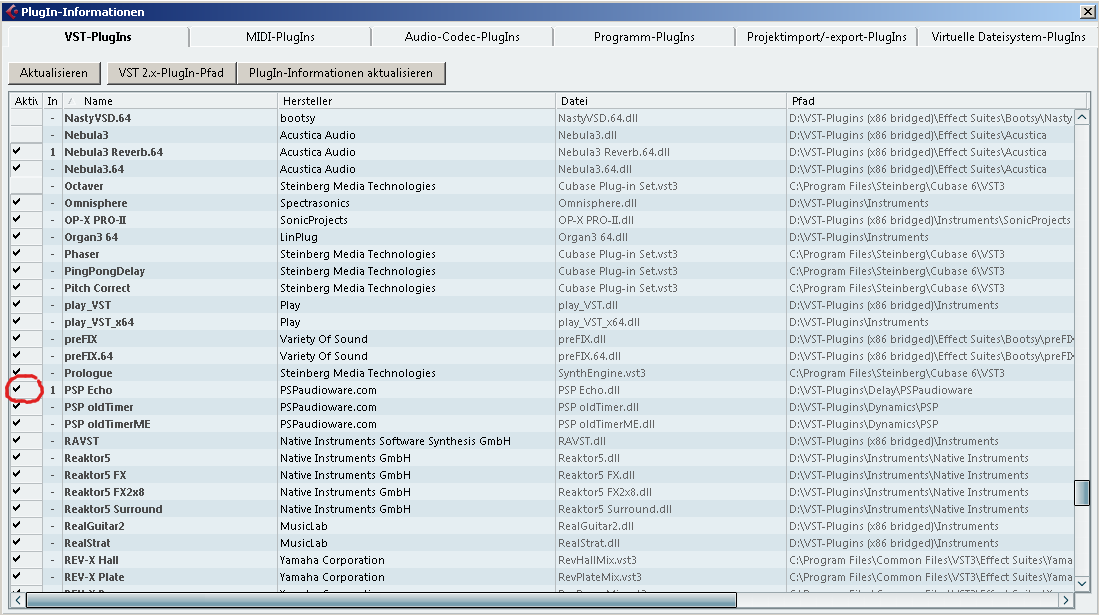Viewport: 1099px width, 615px height.
Task: Click the vertical scrollbar thumb
Action: (x=1081, y=492)
